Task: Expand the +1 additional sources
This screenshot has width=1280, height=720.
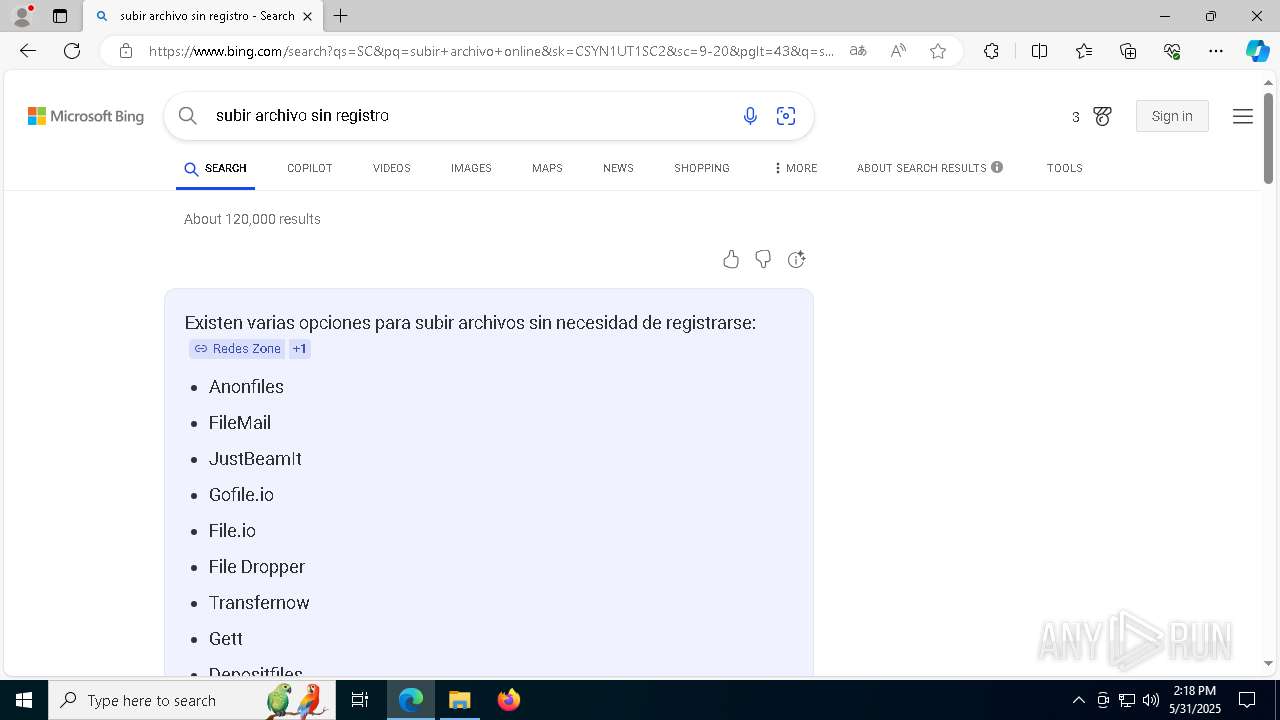Action: 299,349
